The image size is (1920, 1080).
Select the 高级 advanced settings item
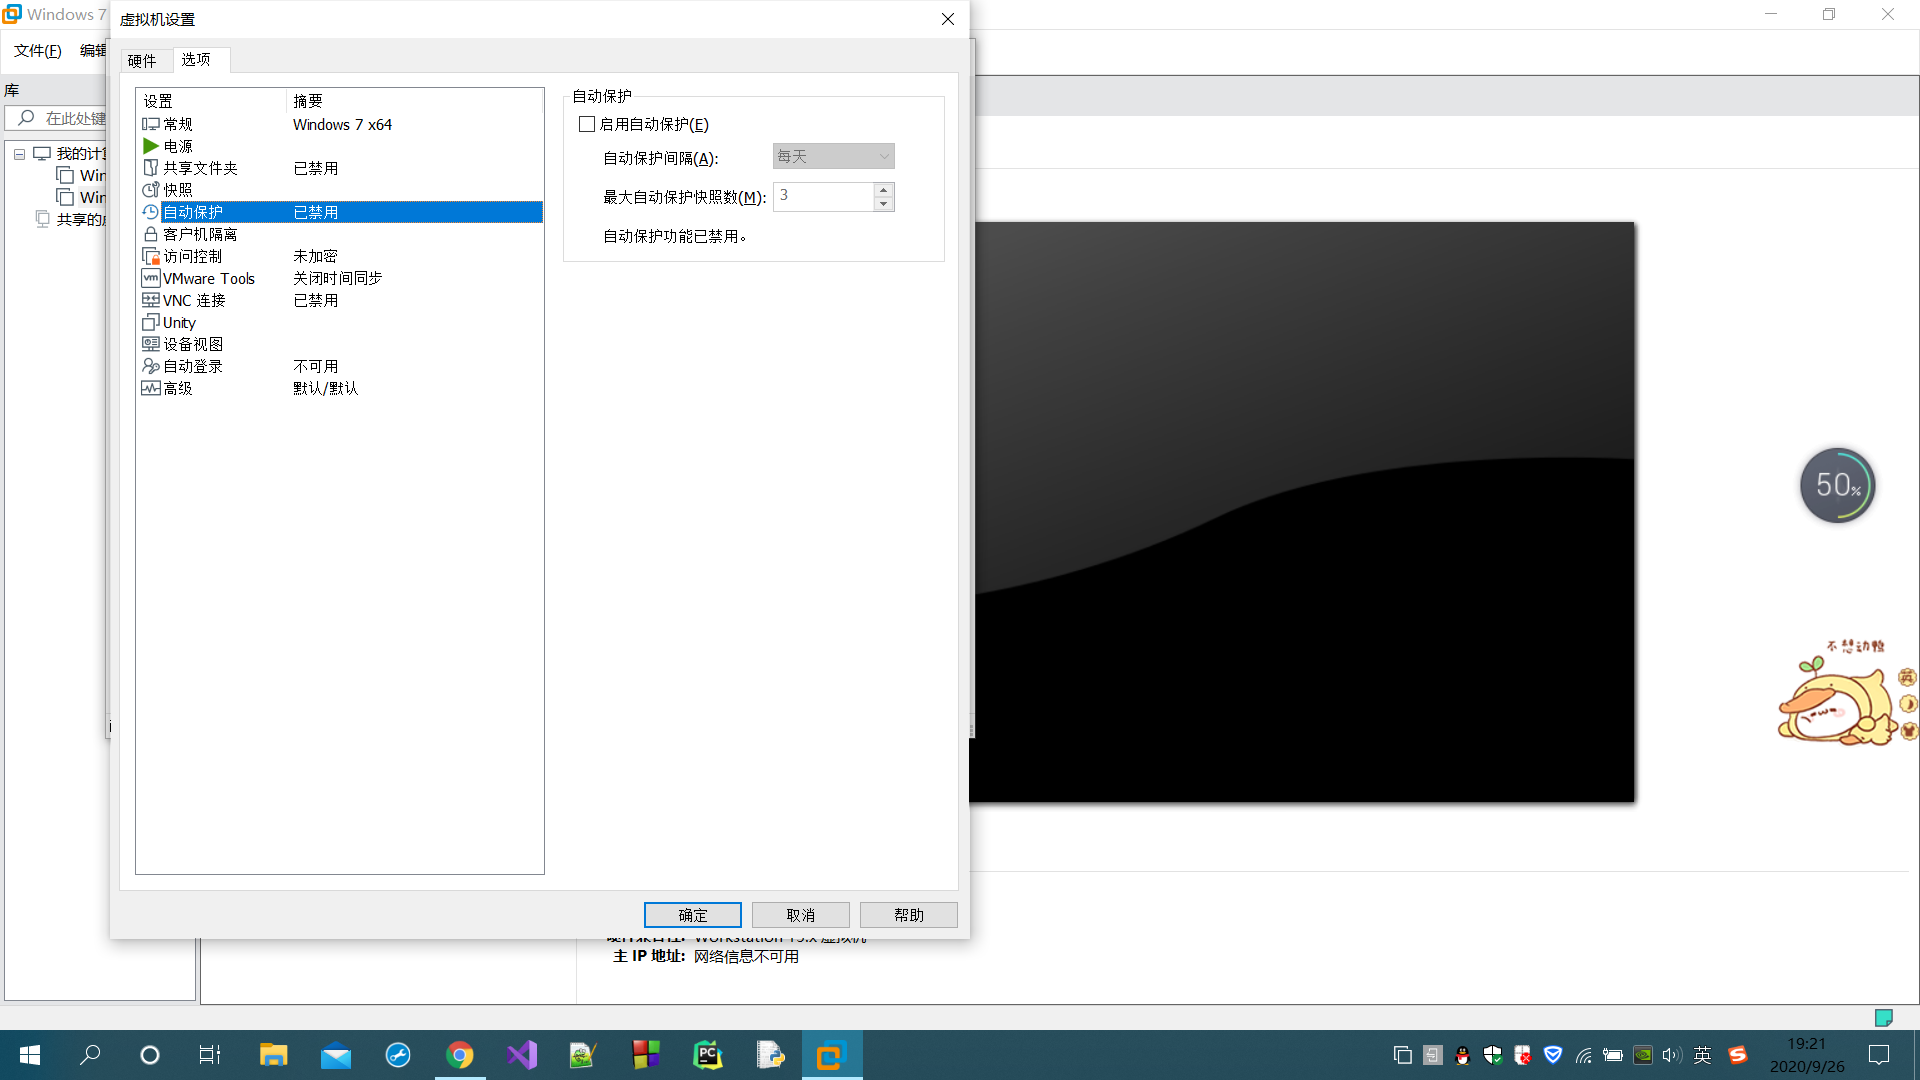[178, 388]
